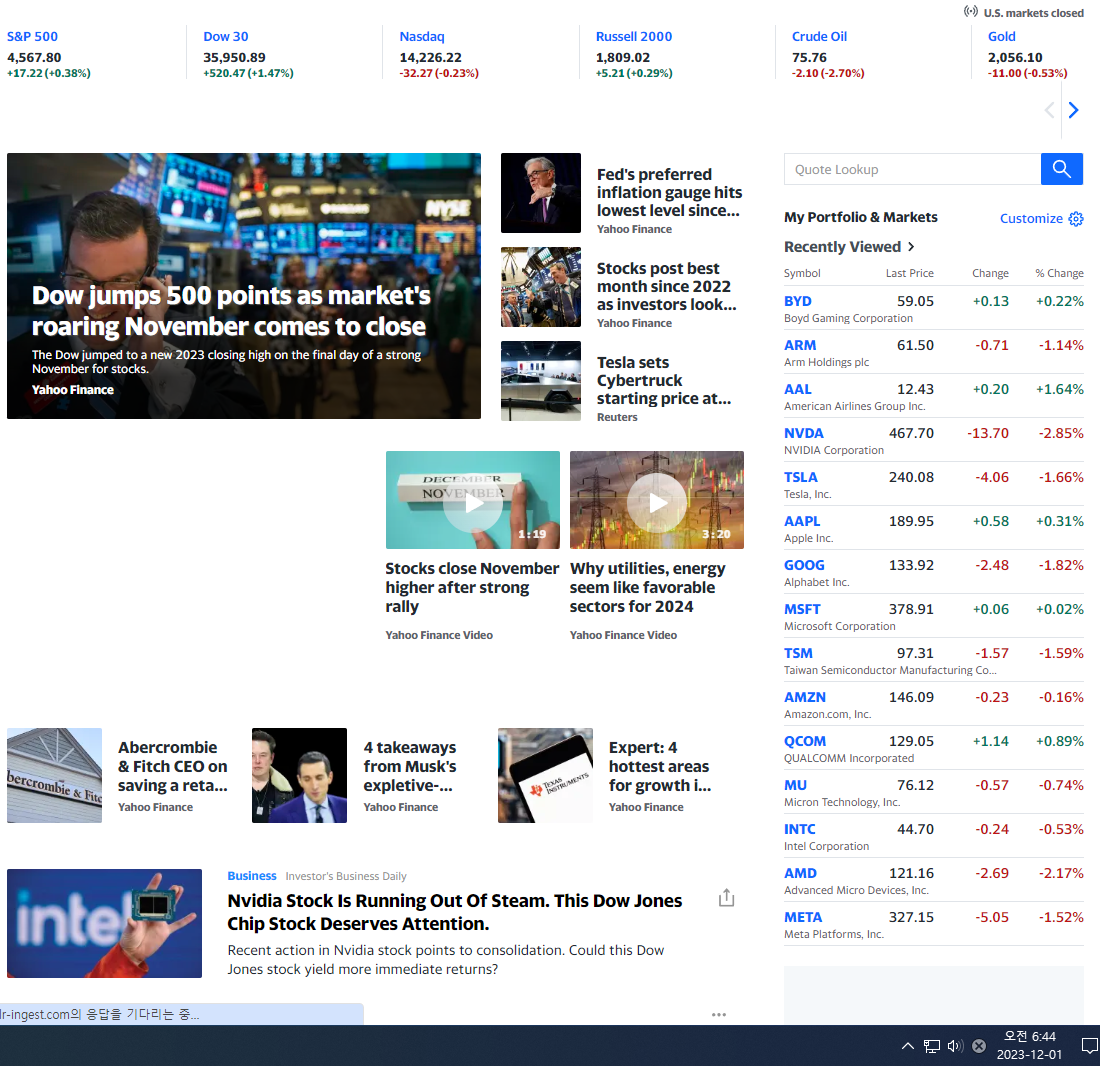Screen dimensions: 1100x1066
Task: Open the AMD symbol quote
Action: point(800,873)
